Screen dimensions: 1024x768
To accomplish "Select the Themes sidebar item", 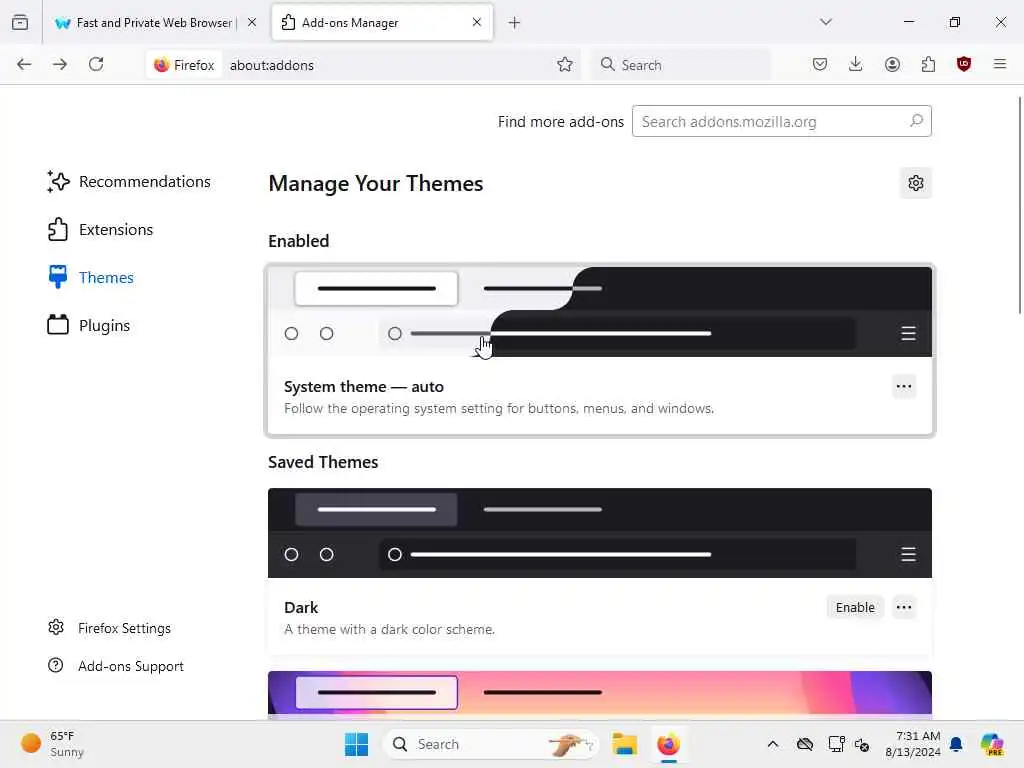I will pos(91,278).
